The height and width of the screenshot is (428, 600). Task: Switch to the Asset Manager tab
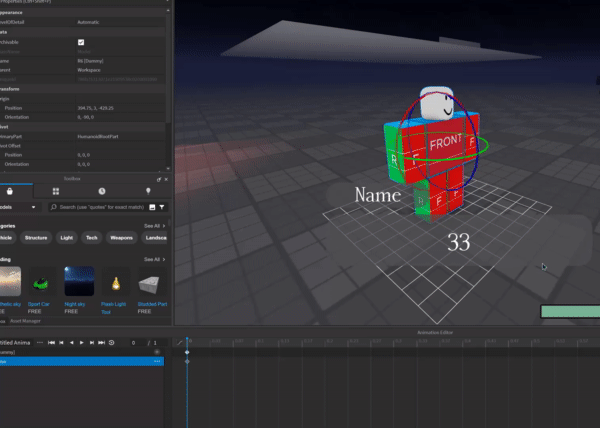pos(25,321)
